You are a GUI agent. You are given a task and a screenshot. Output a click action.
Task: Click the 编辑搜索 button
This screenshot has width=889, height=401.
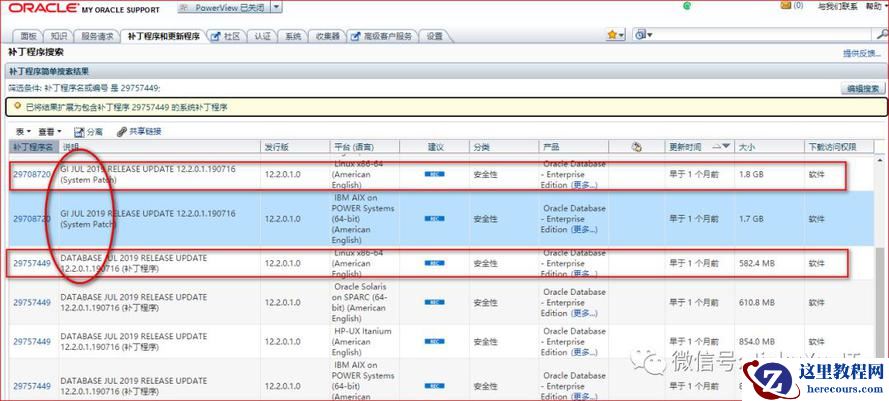[861, 89]
